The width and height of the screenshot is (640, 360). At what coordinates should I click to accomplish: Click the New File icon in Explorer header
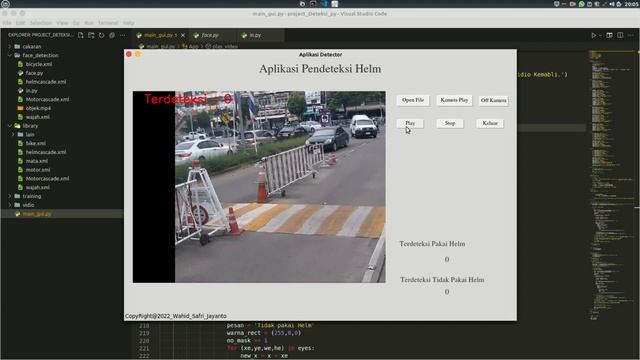pyautogui.click(x=80, y=35)
